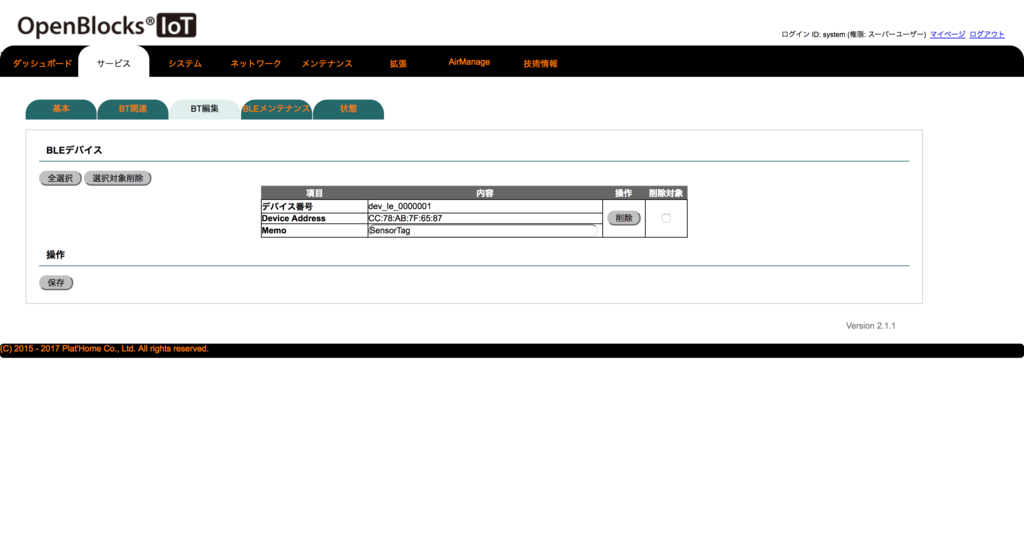Click the ログアウト link
This screenshot has height=540, width=1024.
(987, 34)
